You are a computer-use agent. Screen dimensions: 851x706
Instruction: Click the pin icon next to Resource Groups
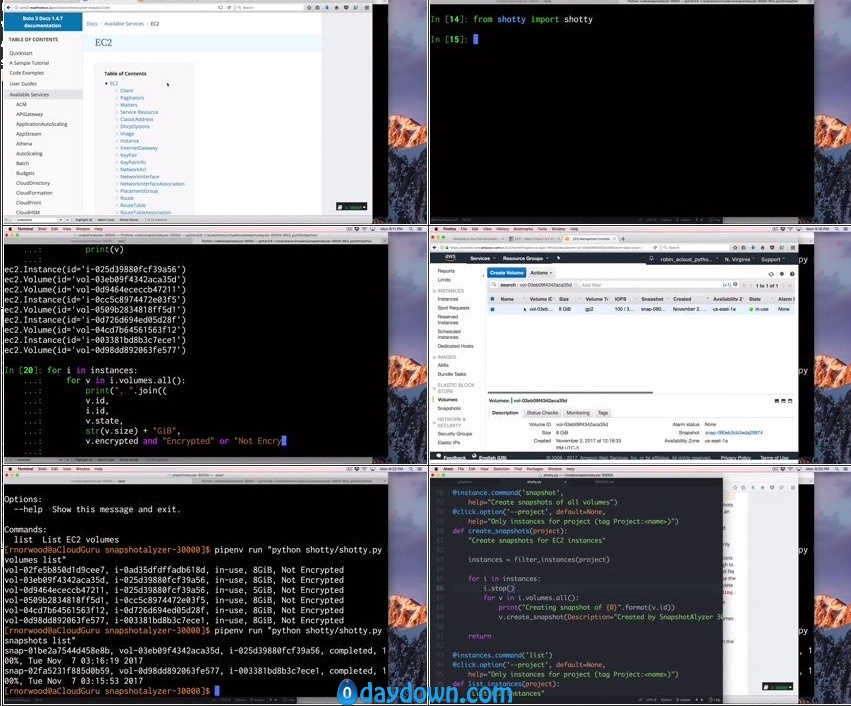(x=558, y=258)
